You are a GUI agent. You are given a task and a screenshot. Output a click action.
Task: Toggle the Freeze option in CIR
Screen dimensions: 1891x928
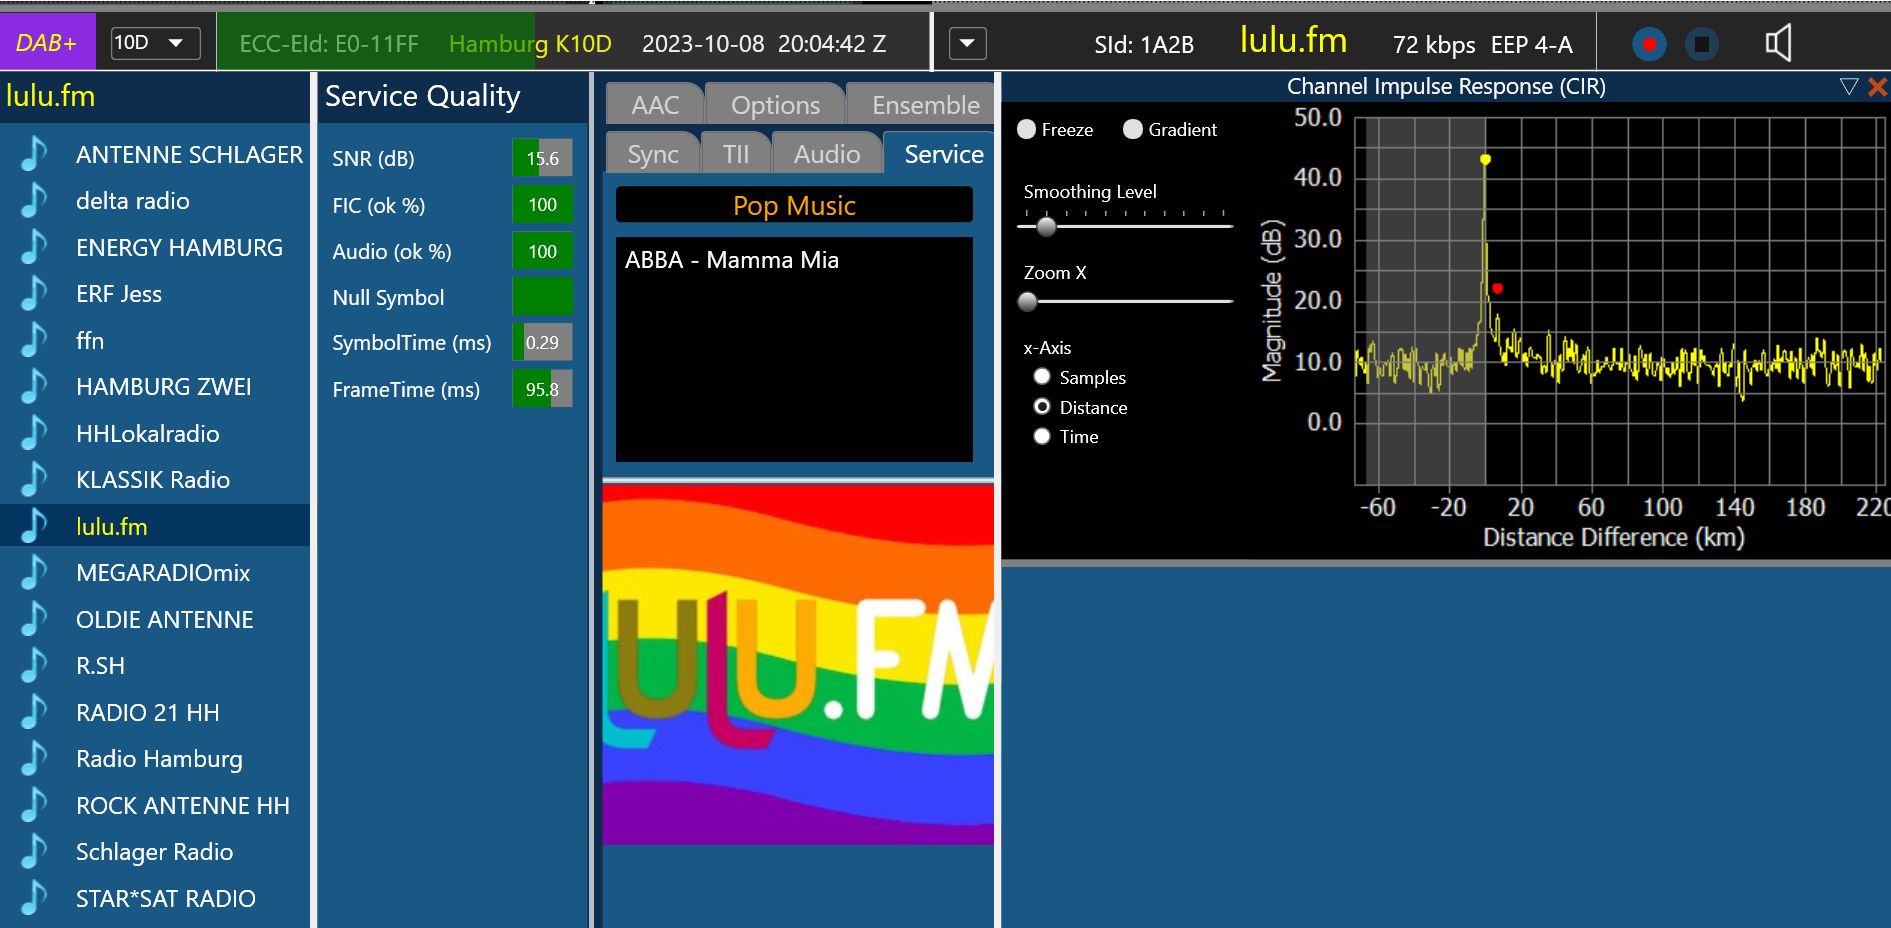pyautogui.click(x=1026, y=129)
